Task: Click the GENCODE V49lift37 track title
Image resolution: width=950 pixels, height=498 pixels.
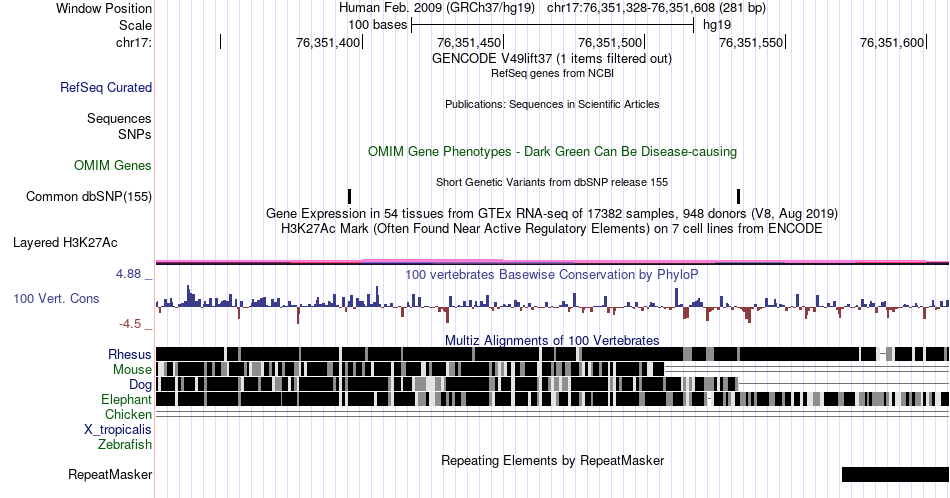Action: coord(552,59)
